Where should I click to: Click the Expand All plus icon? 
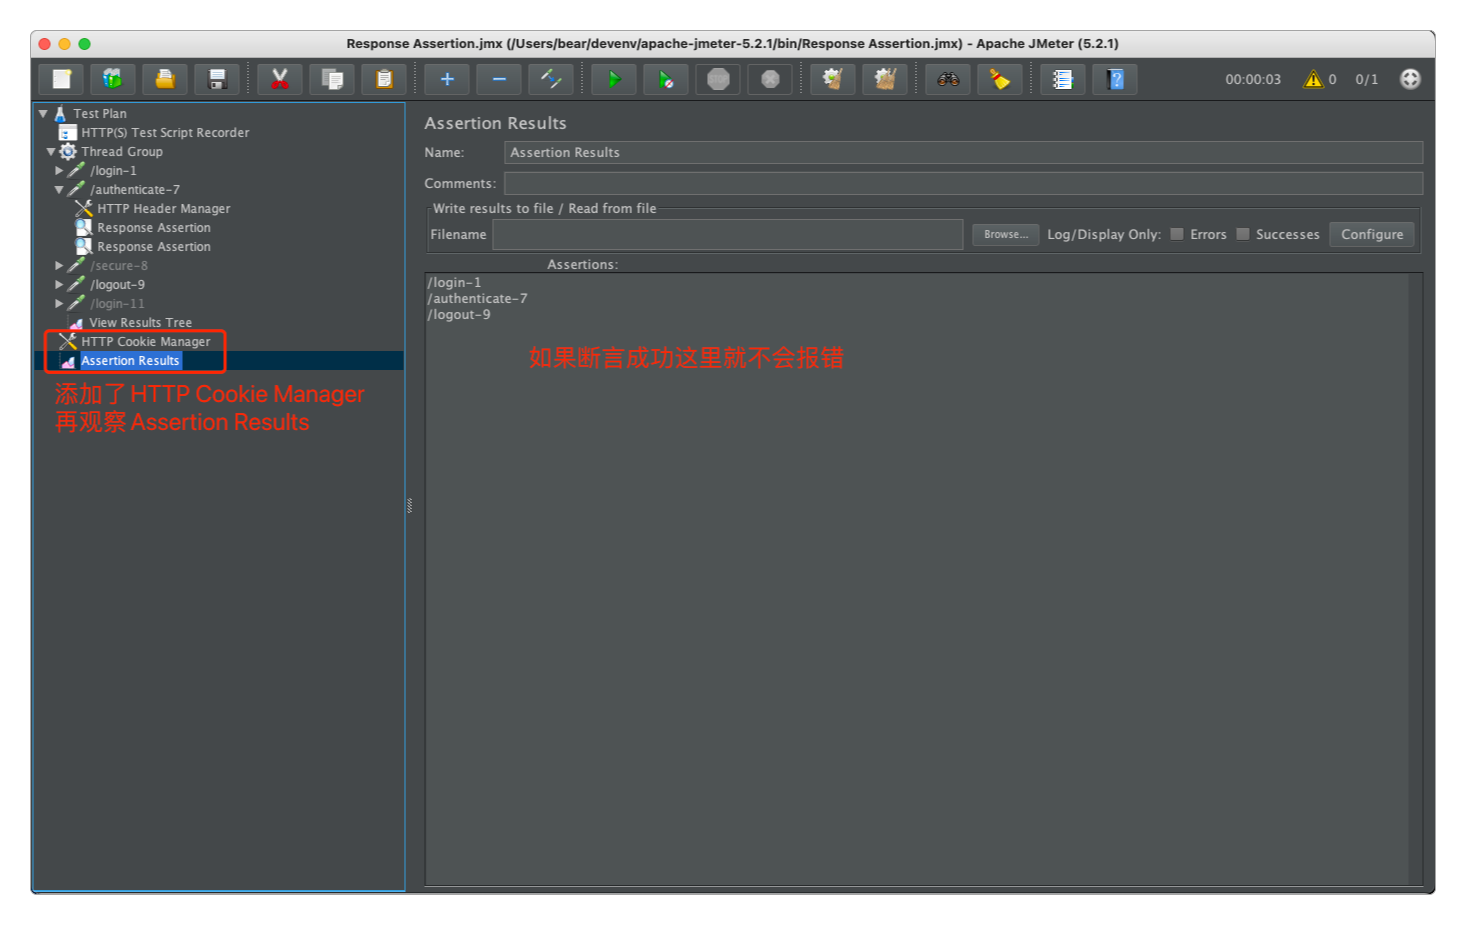447,79
